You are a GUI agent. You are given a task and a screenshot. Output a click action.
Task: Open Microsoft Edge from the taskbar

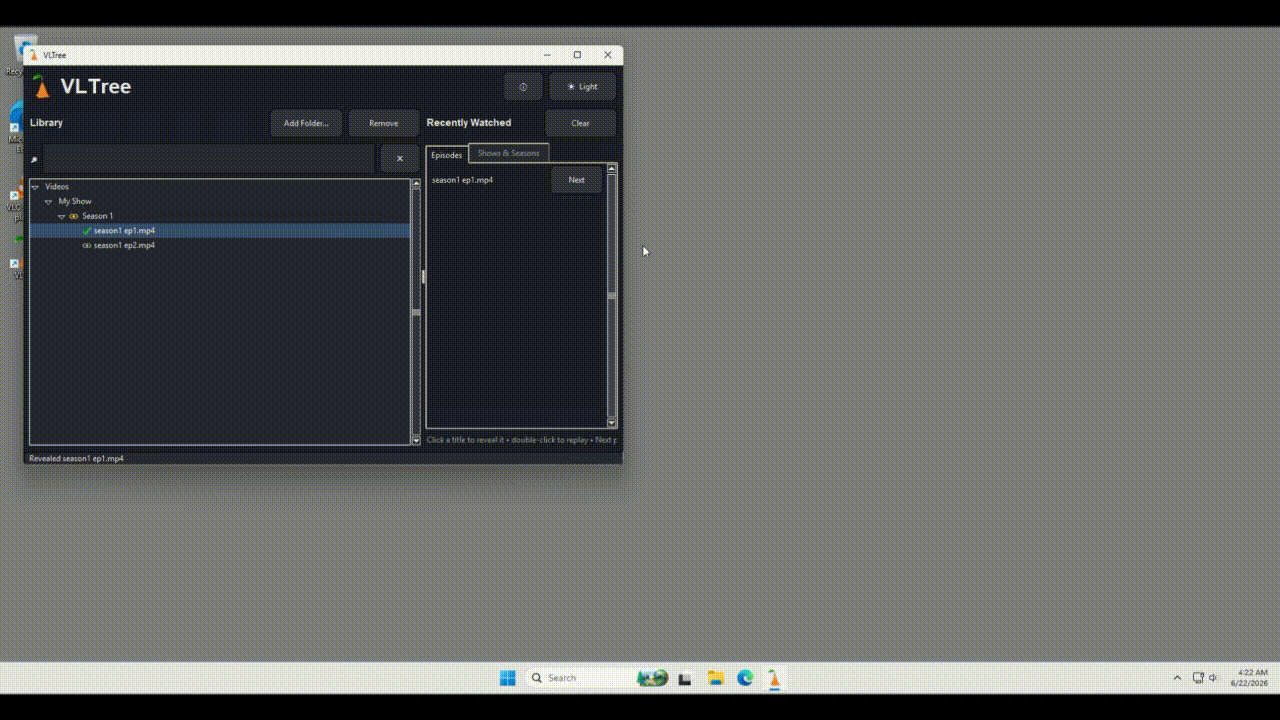click(x=745, y=678)
